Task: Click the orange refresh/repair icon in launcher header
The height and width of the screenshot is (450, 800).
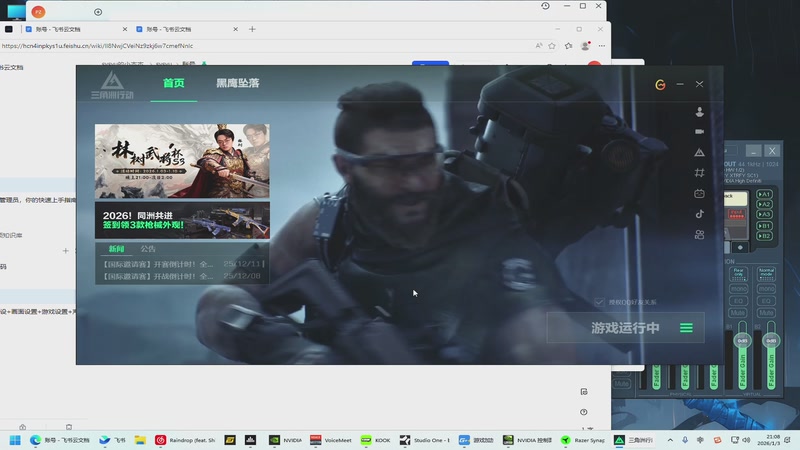Action: (660, 84)
